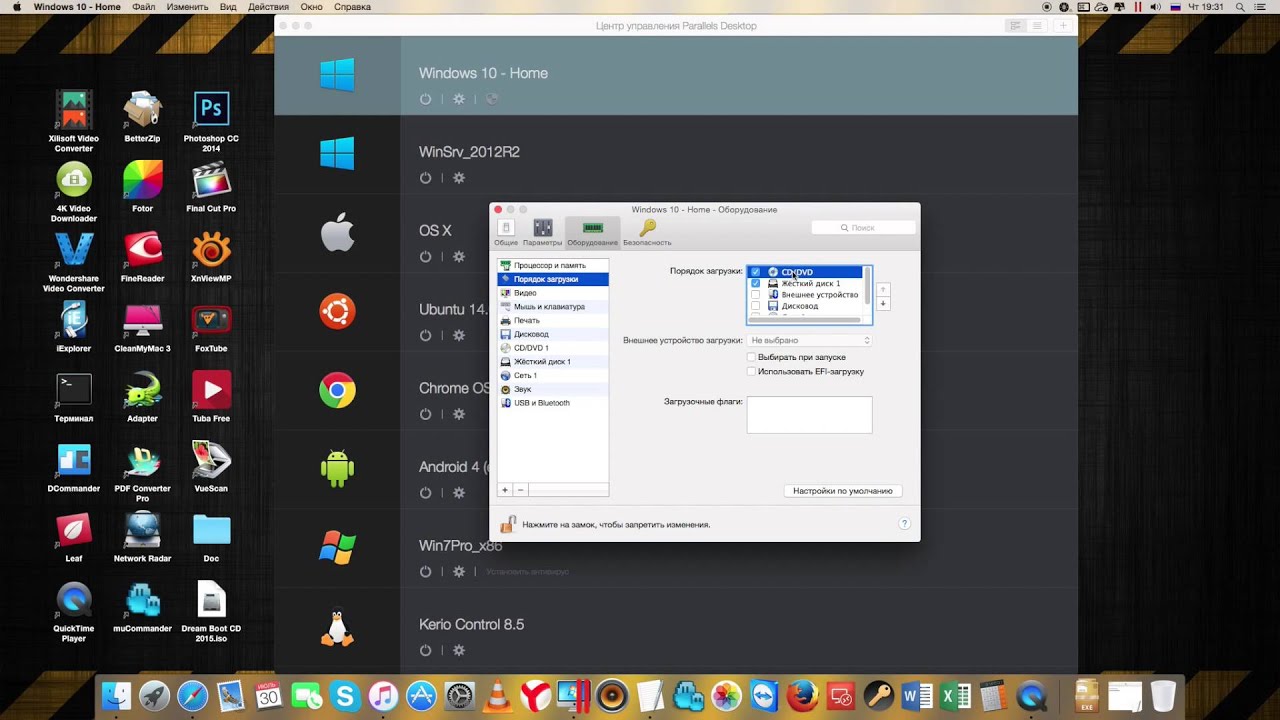Click the Загрузочные флаги text field
1280x720 pixels.
(809, 415)
